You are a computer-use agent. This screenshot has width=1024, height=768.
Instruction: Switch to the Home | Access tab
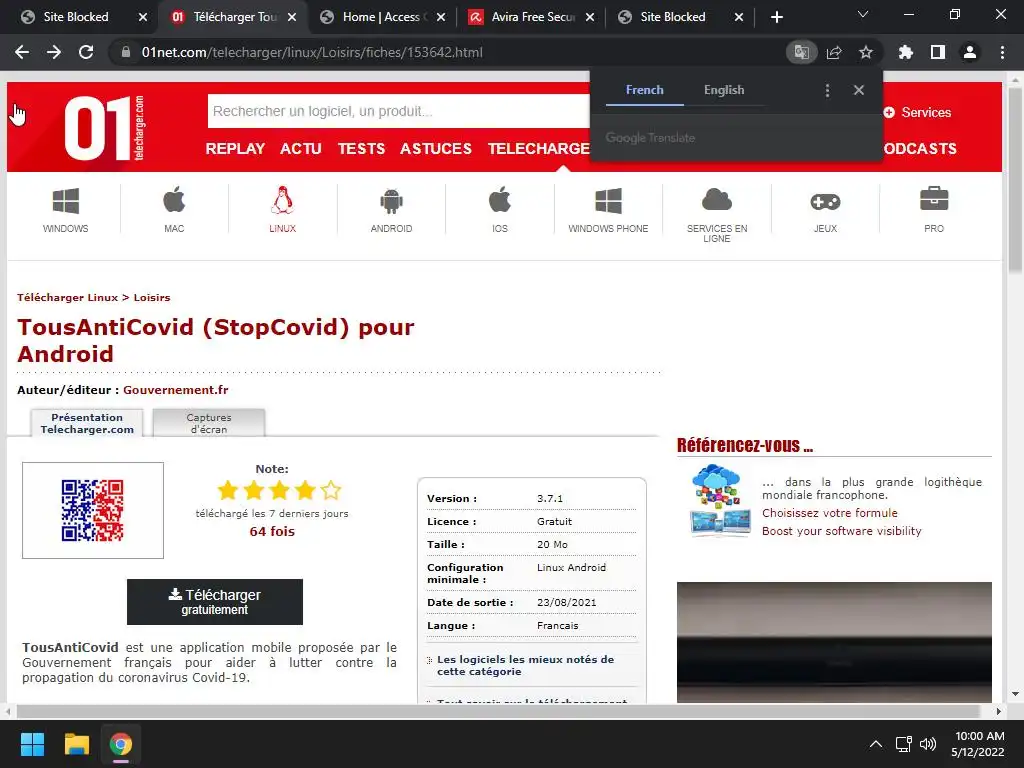(381, 17)
